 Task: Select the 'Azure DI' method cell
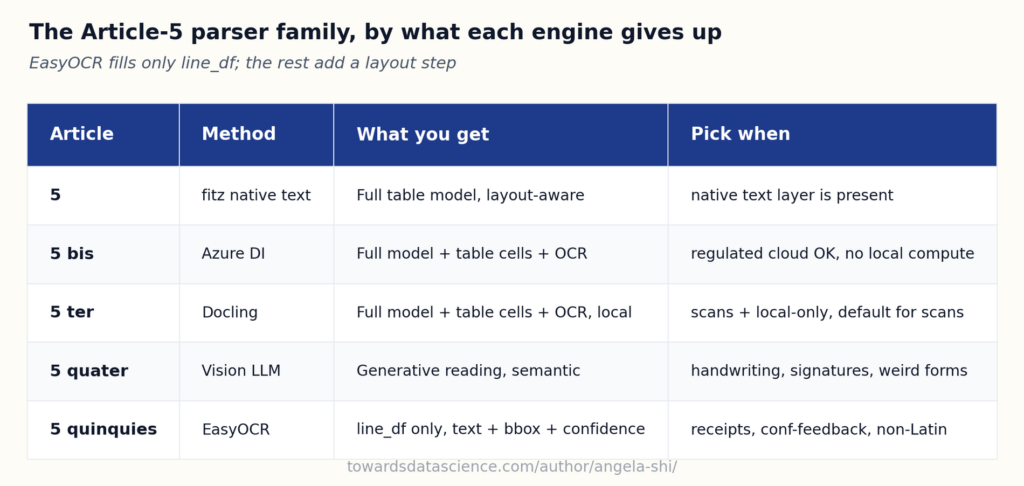(x=256, y=254)
